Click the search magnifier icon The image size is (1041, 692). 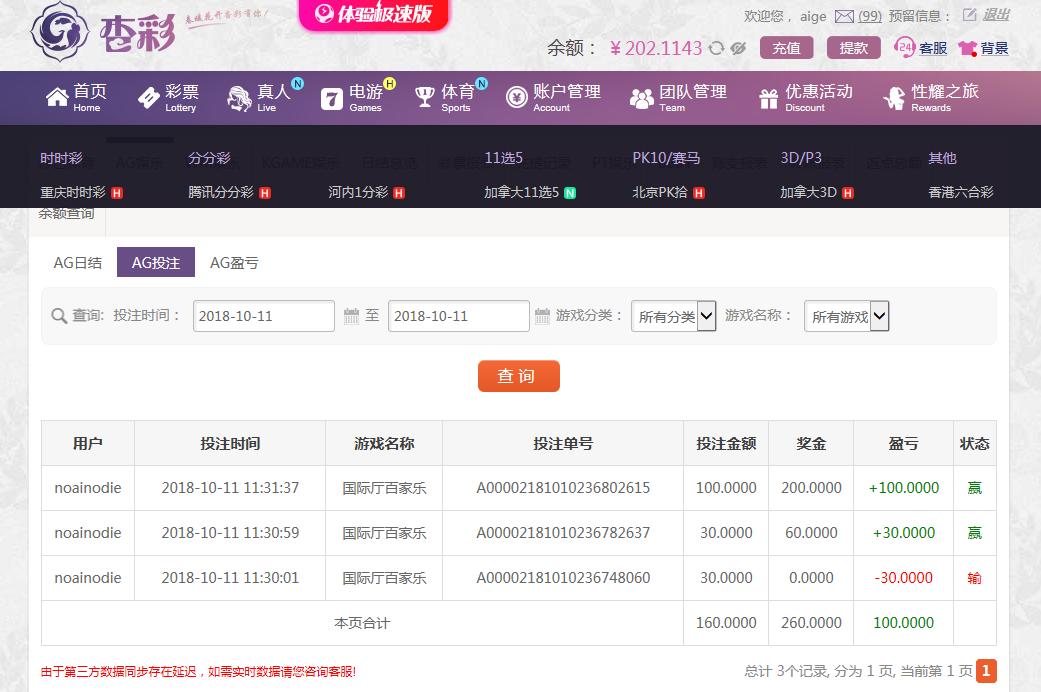59,316
